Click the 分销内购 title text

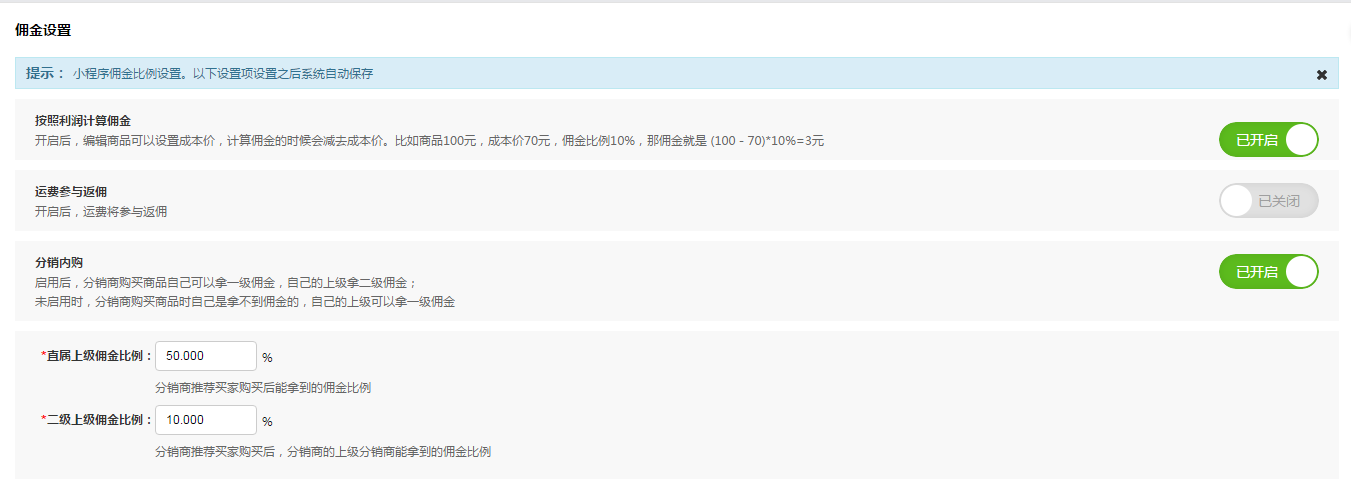tap(59, 263)
